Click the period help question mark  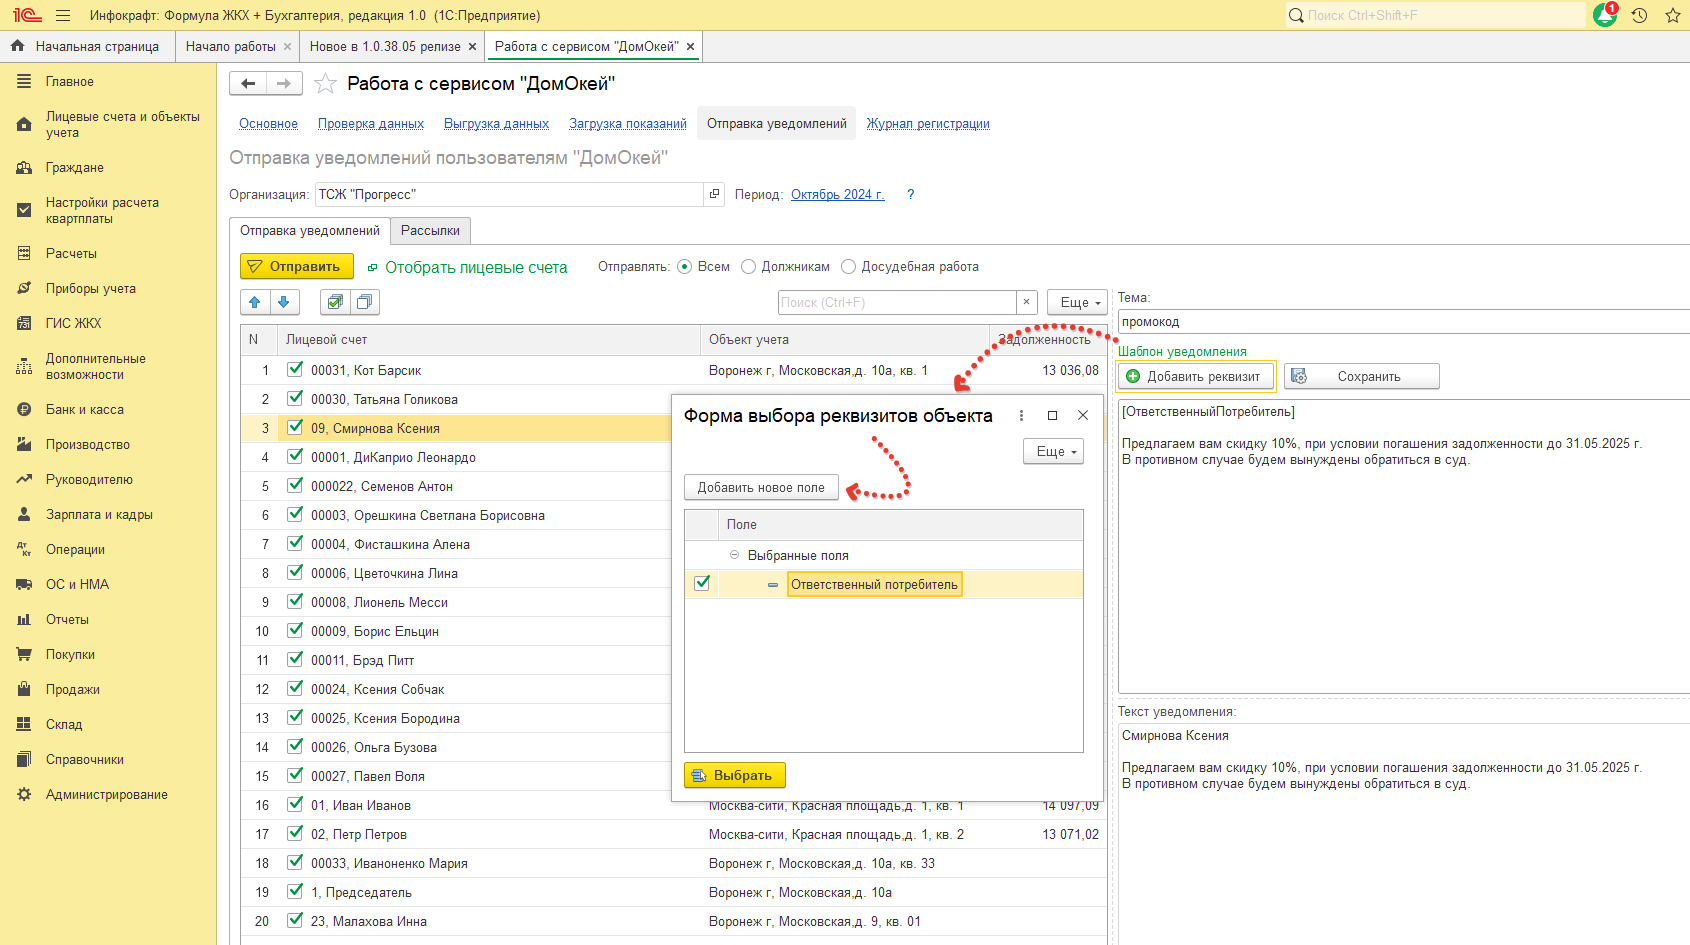[x=910, y=195]
